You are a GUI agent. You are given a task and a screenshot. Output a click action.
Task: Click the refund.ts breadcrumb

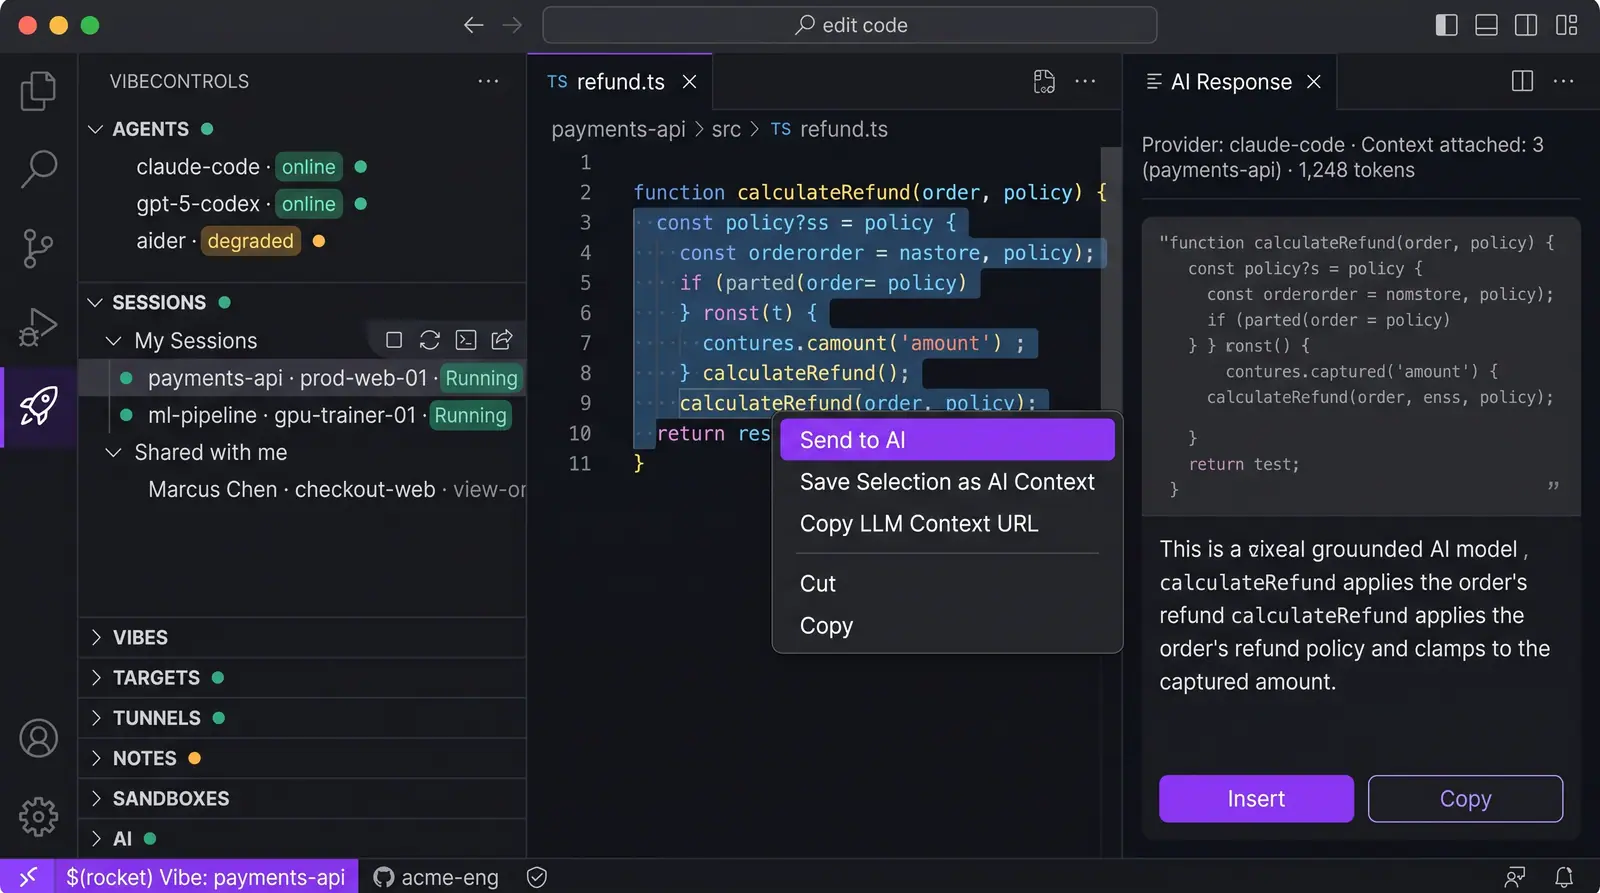829,129
